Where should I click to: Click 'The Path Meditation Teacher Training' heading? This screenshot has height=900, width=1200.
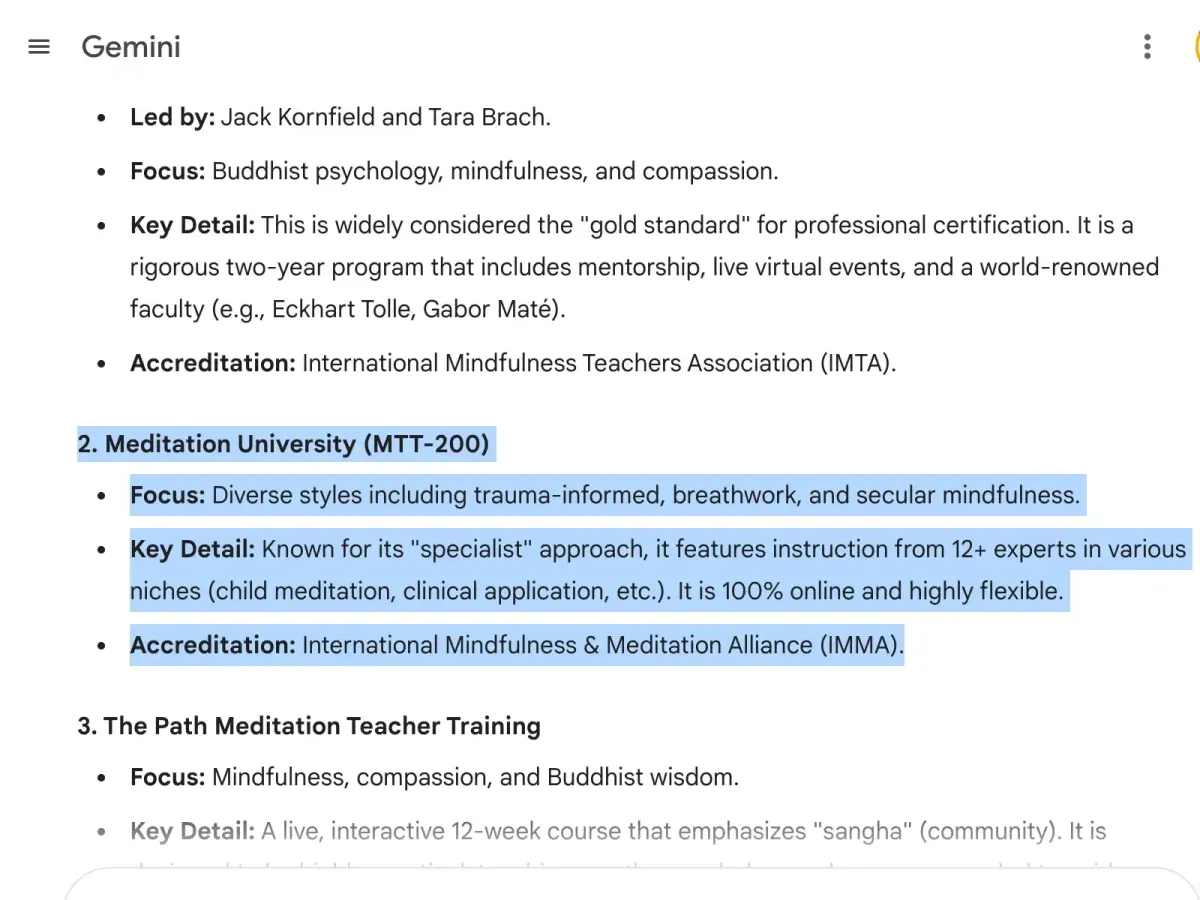[309, 726]
